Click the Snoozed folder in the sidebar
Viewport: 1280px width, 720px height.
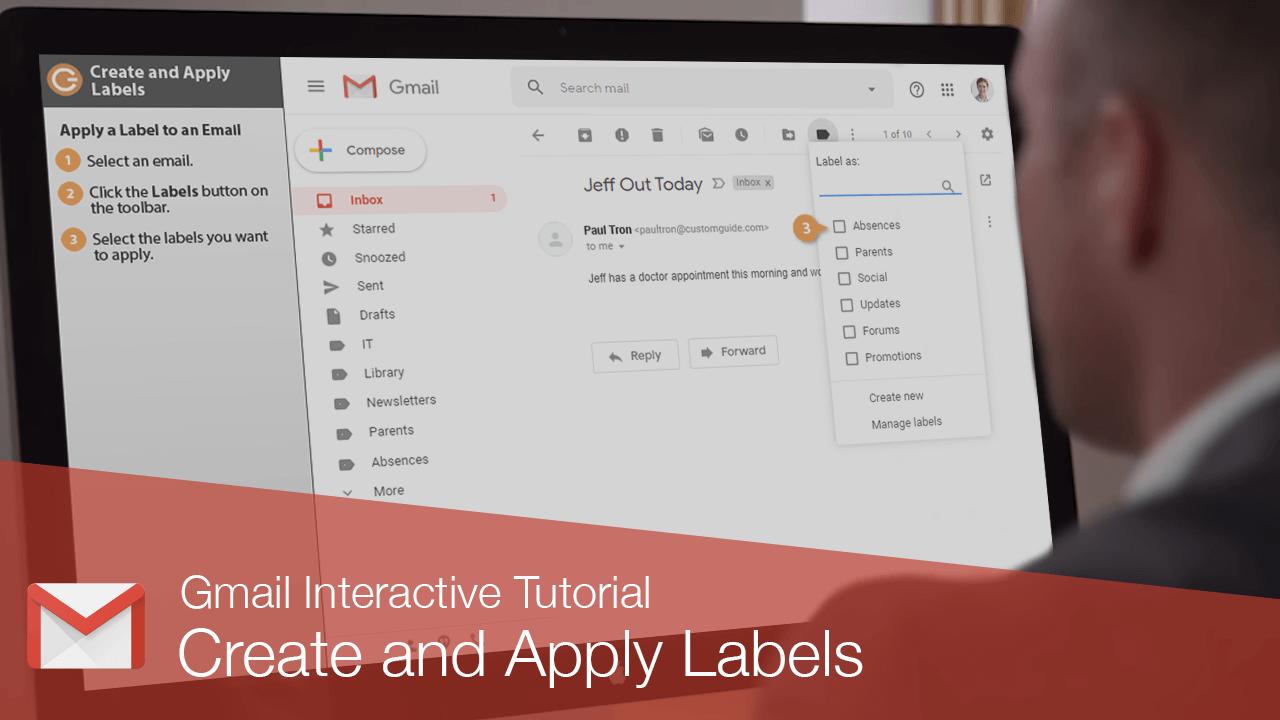381,257
